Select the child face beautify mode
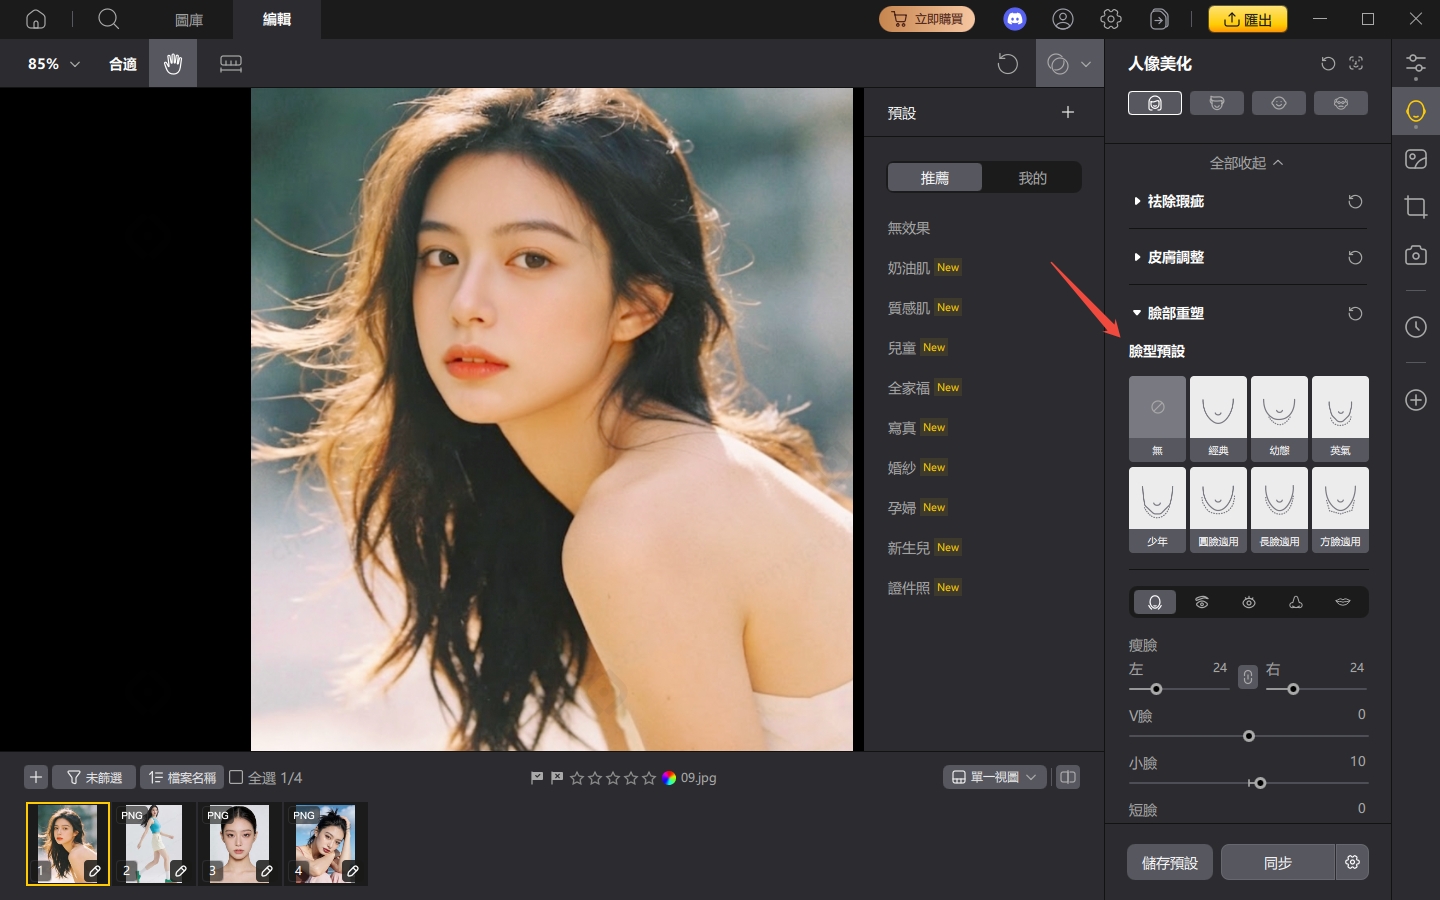This screenshot has width=1440, height=900. pos(1279,102)
